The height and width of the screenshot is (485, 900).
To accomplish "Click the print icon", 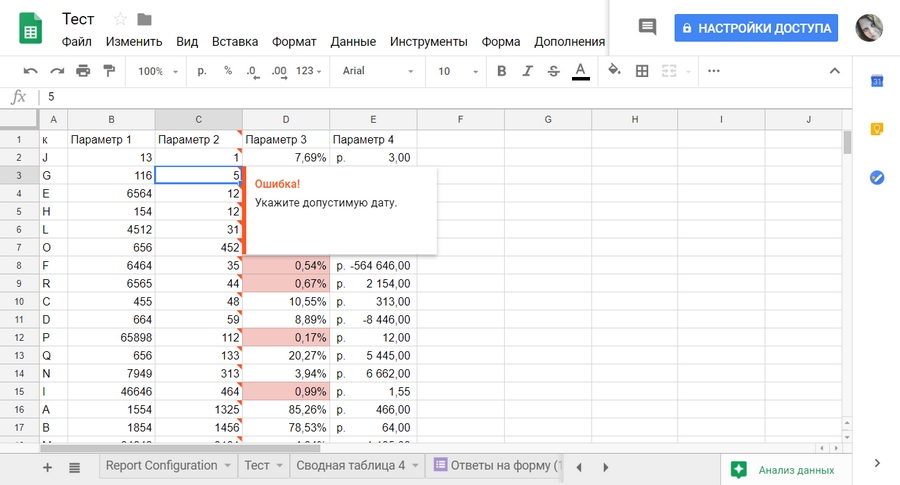I will click(83, 71).
